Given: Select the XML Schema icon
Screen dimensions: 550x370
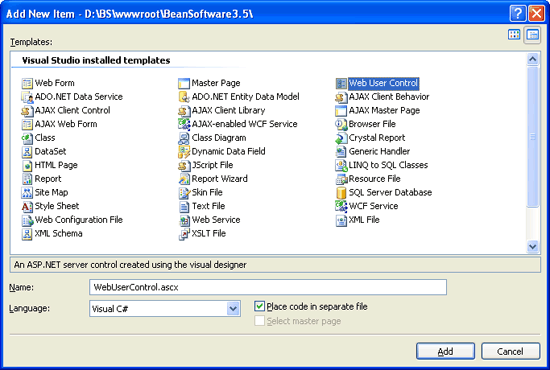Looking at the screenshot, I should (27, 234).
